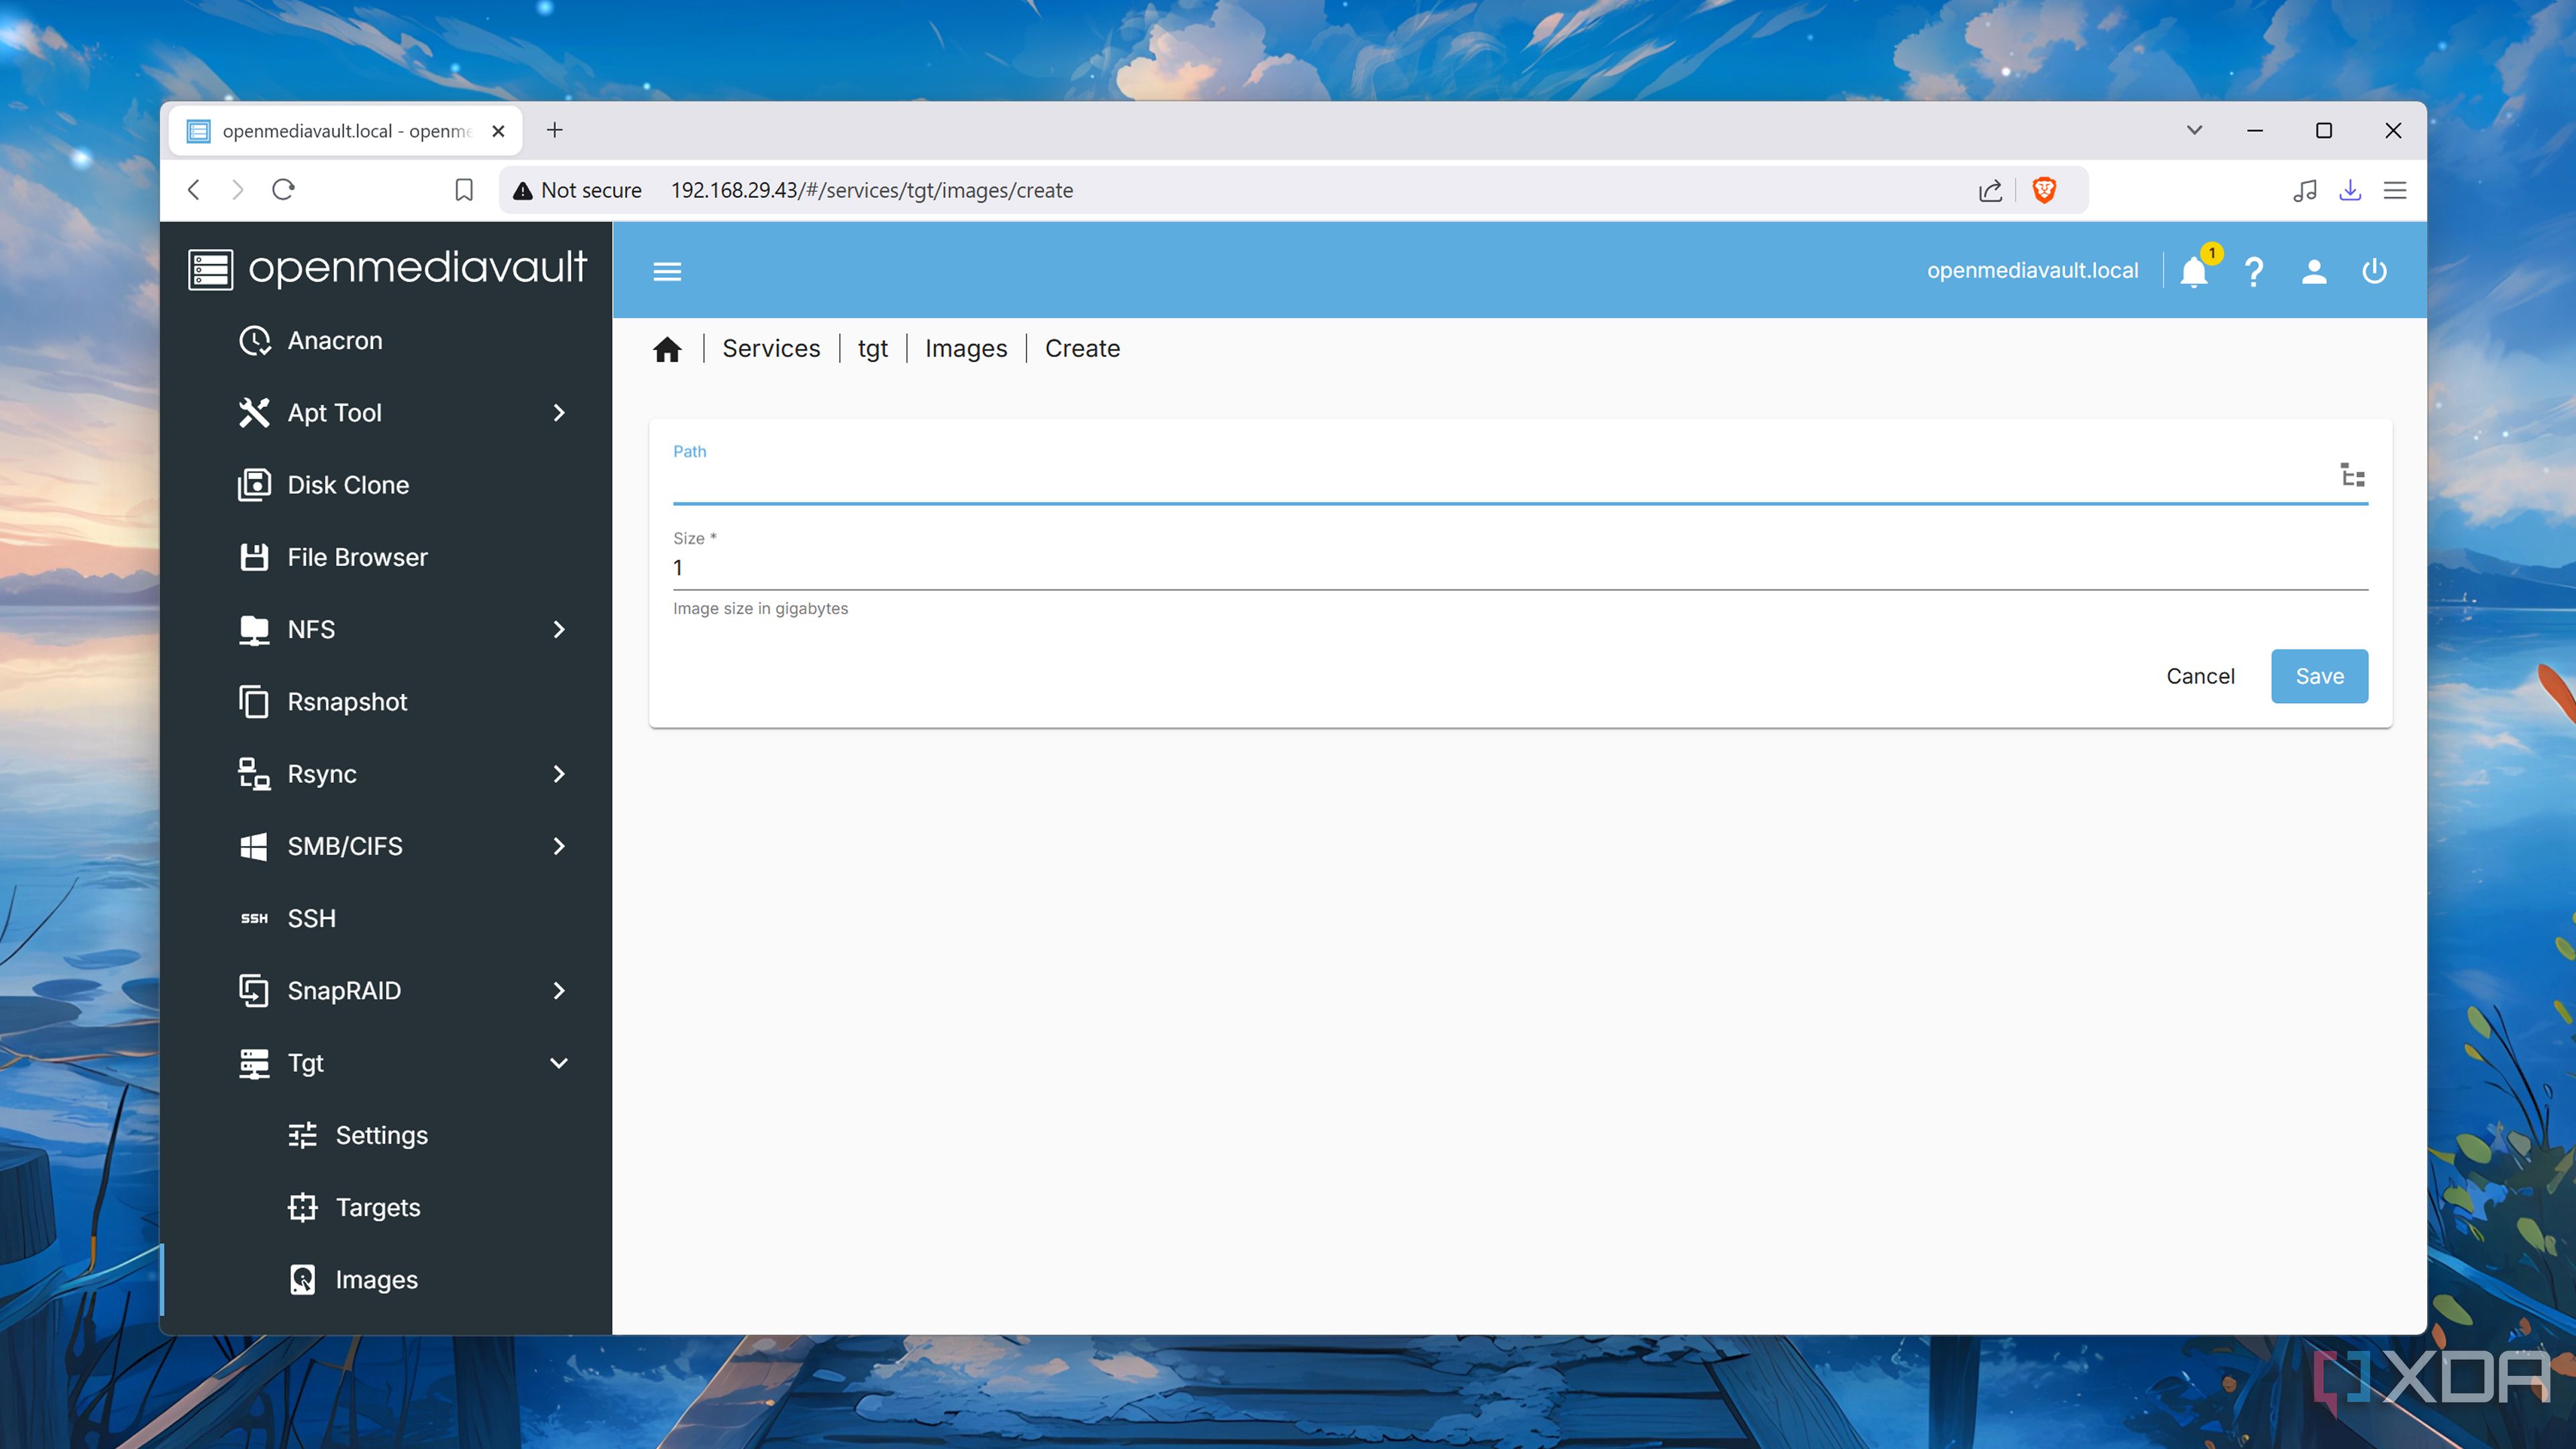Click the openmediavault logo
Screen dimensions: 2576x1449
[388, 268]
